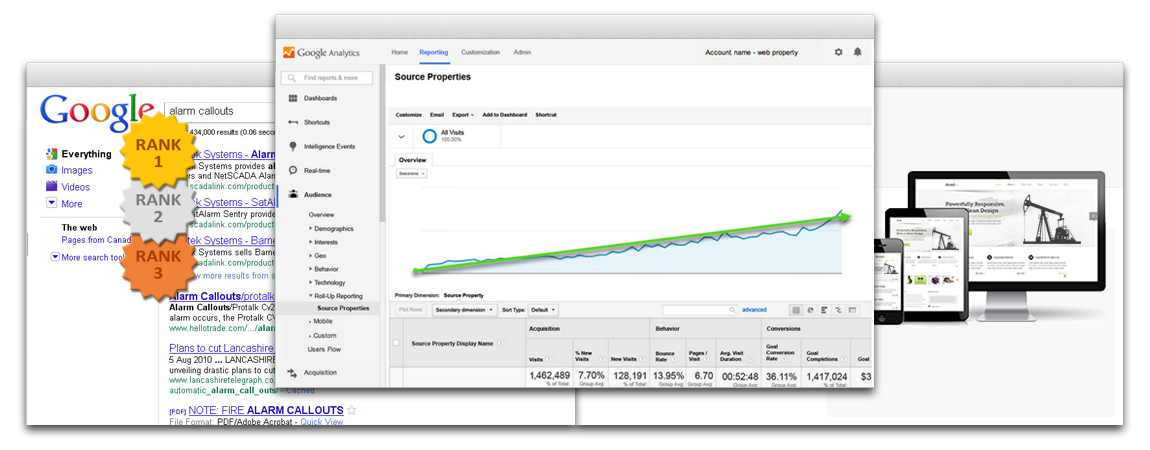Switch to the Customization tab
The height and width of the screenshot is (450, 1150).
pos(480,52)
